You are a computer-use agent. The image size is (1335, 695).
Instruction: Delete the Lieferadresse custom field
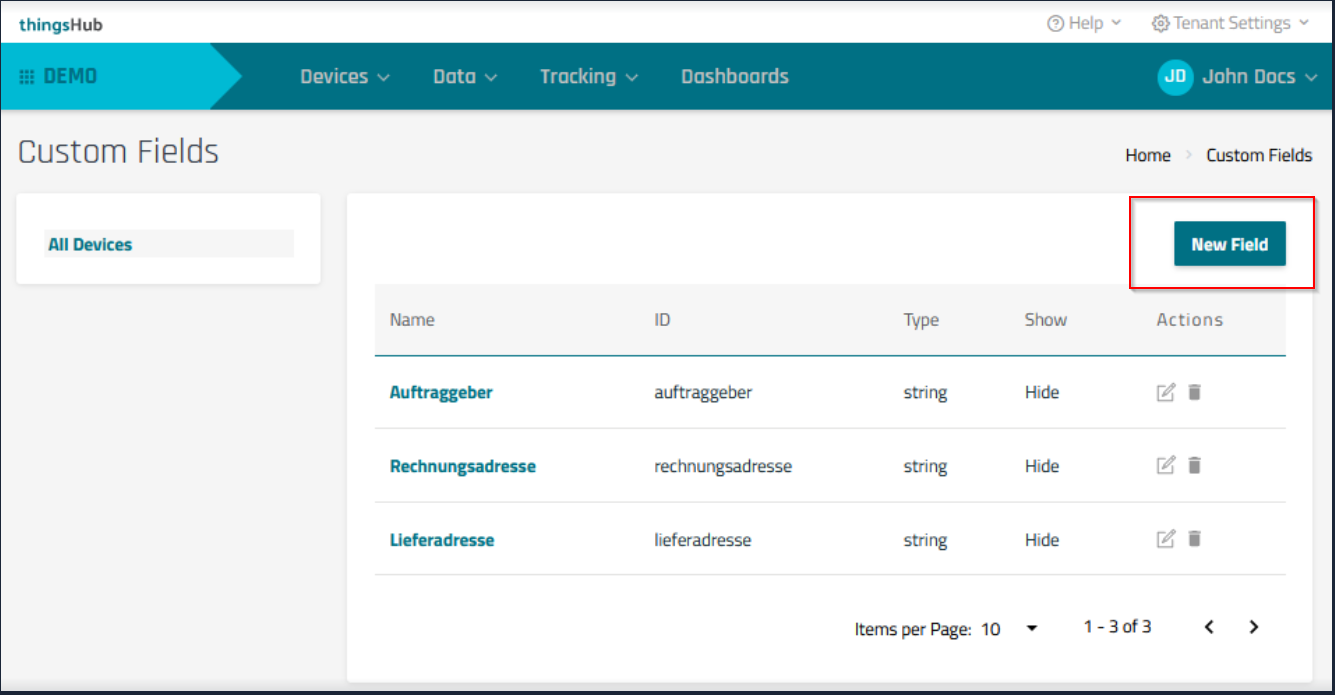(x=1194, y=539)
